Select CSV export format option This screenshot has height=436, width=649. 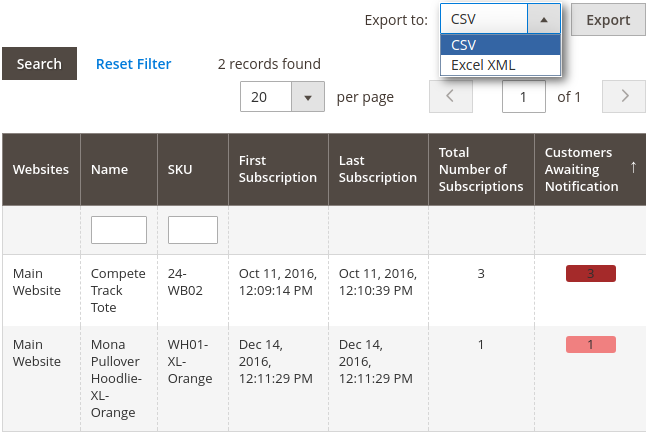[x=500, y=45]
